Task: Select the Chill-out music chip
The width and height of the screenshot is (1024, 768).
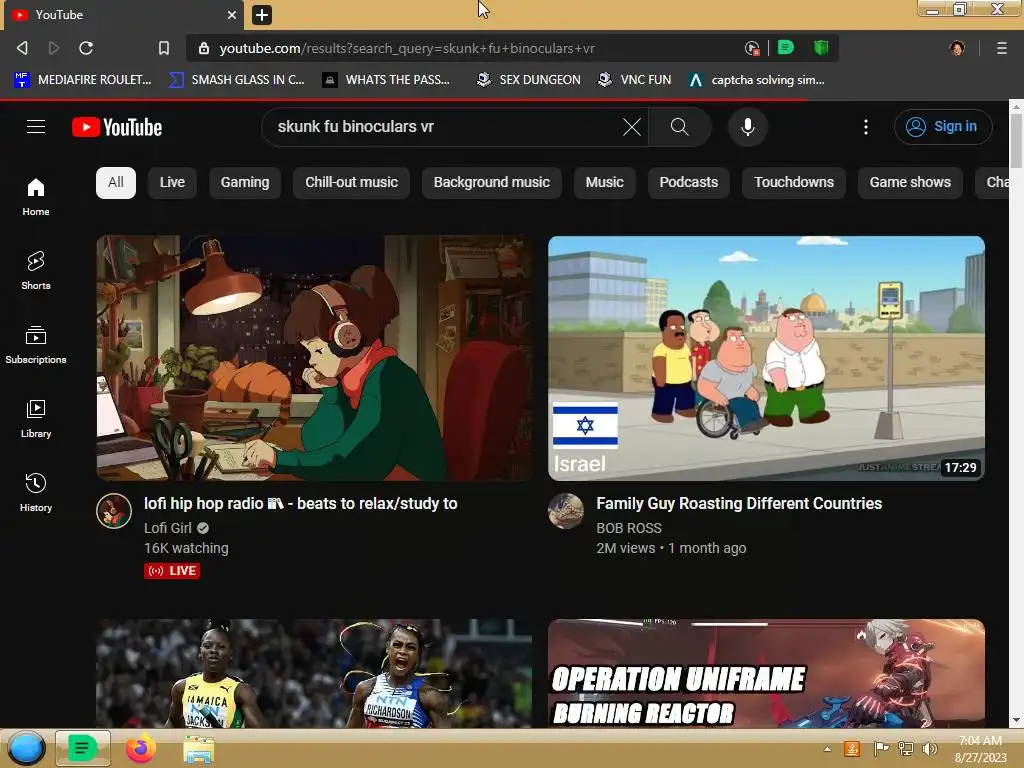Action: 351,182
